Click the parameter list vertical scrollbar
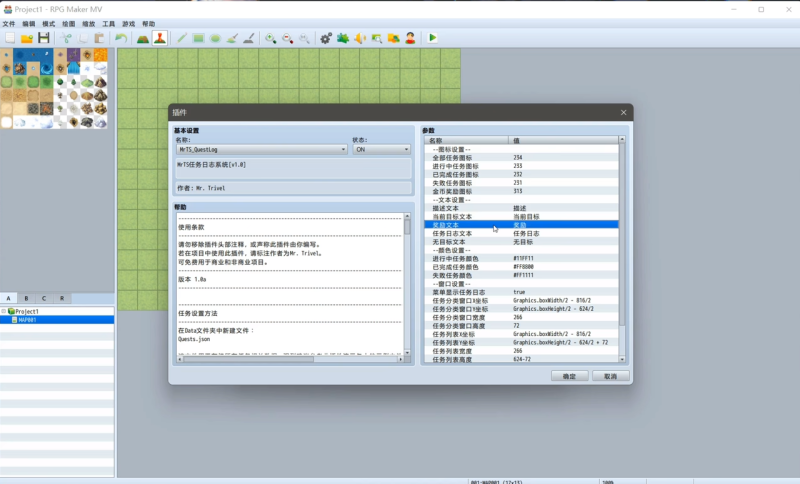 pyautogui.click(x=622, y=235)
